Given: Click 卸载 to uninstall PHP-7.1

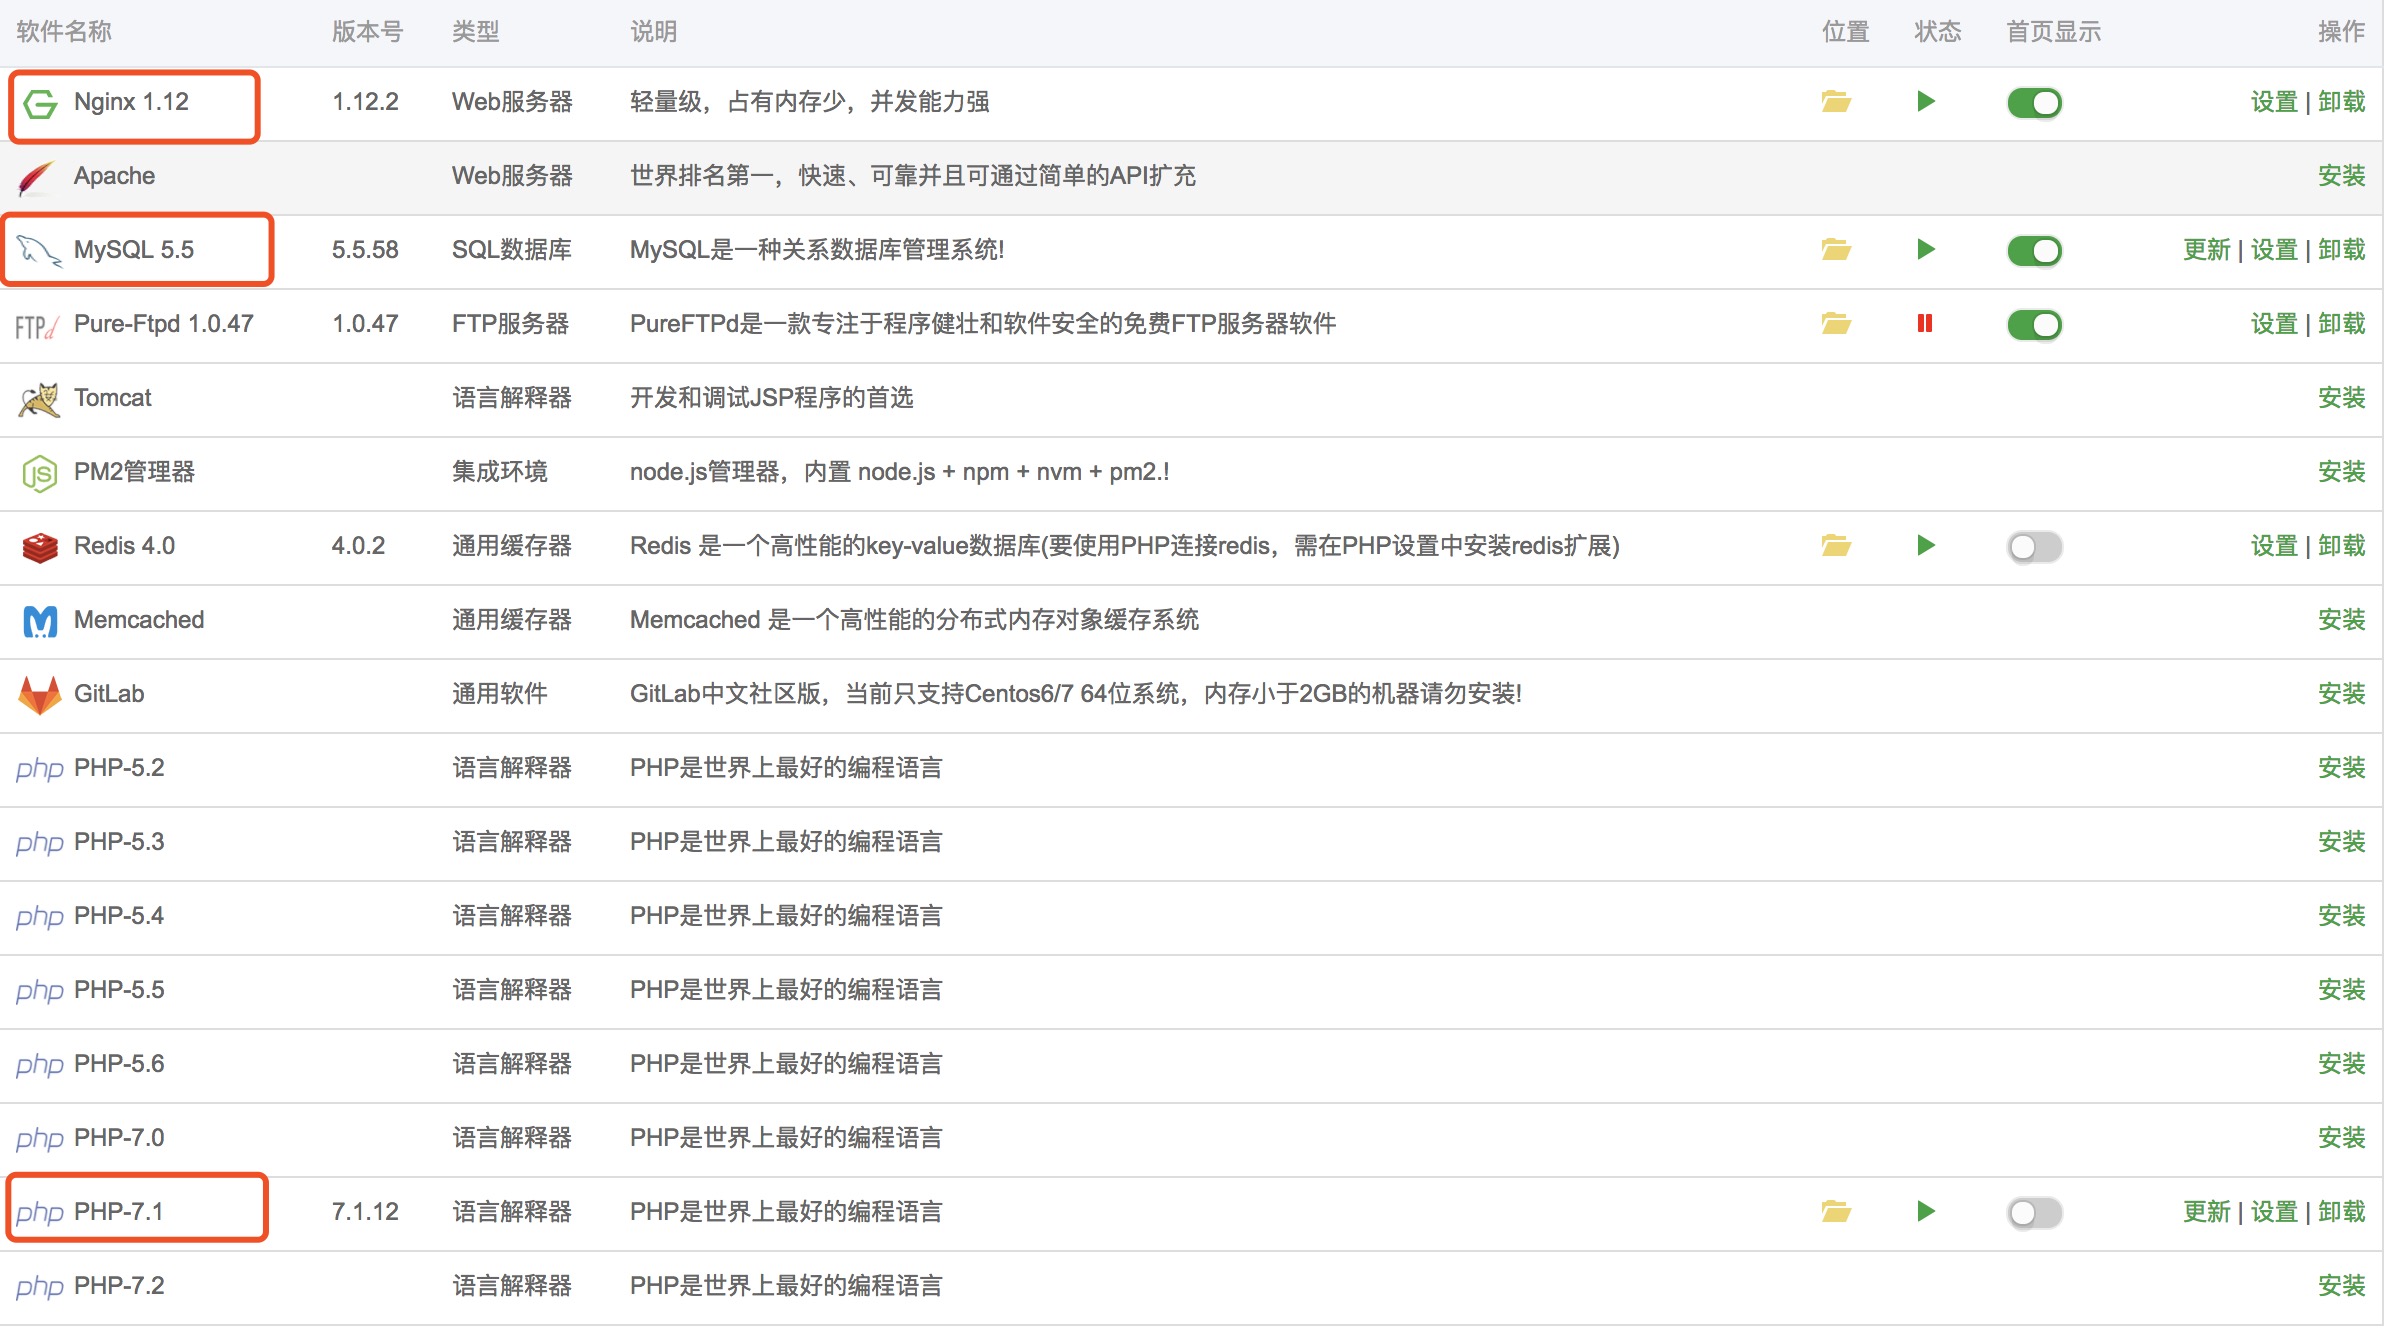Looking at the screenshot, I should tap(2342, 1212).
